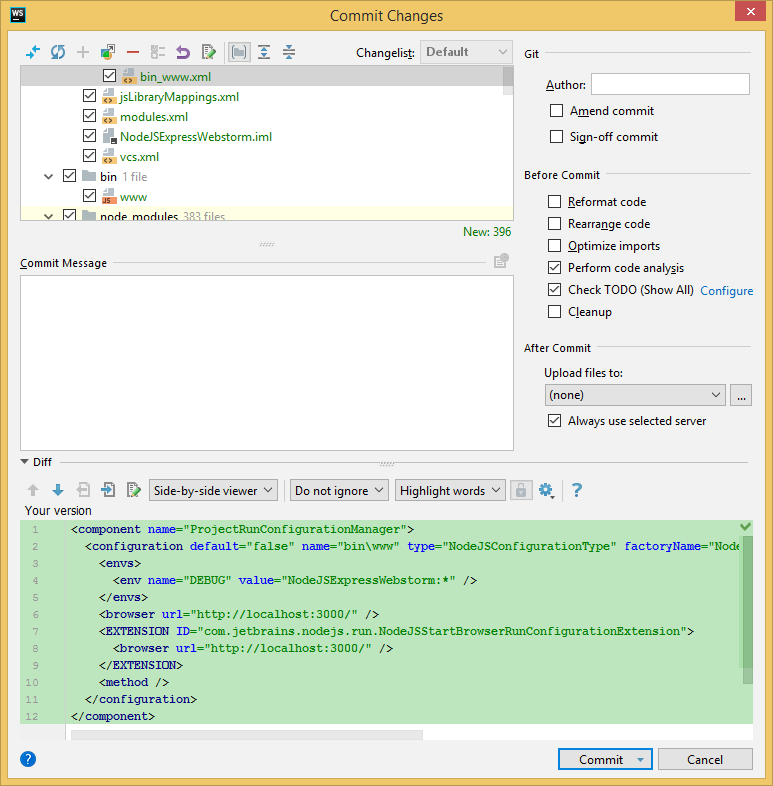The width and height of the screenshot is (773, 786).
Task: Click Collapse All in the changes toolbar
Action: [x=289, y=52]
